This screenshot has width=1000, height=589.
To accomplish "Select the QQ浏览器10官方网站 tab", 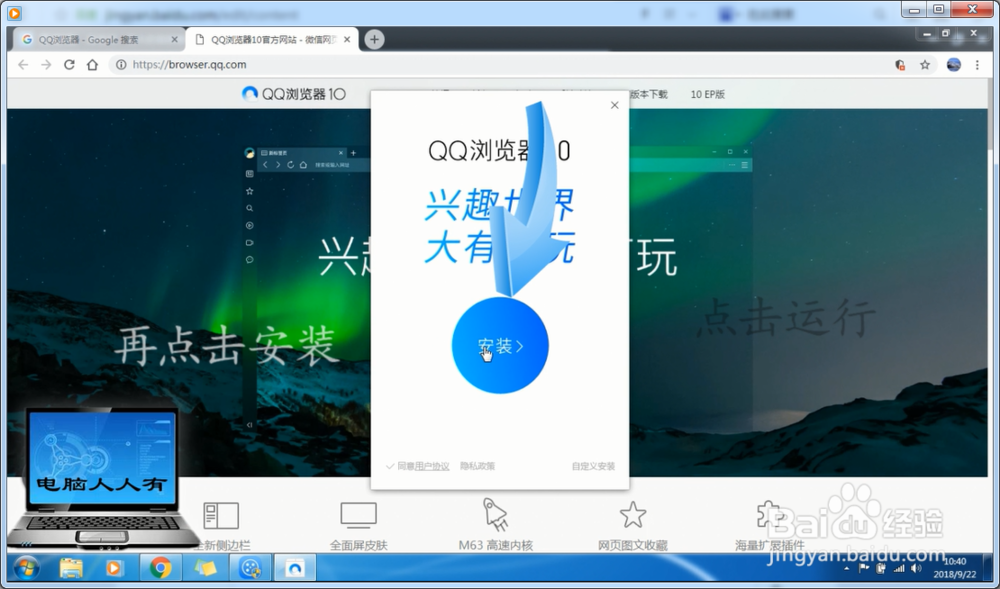I will tap(272, 40).
